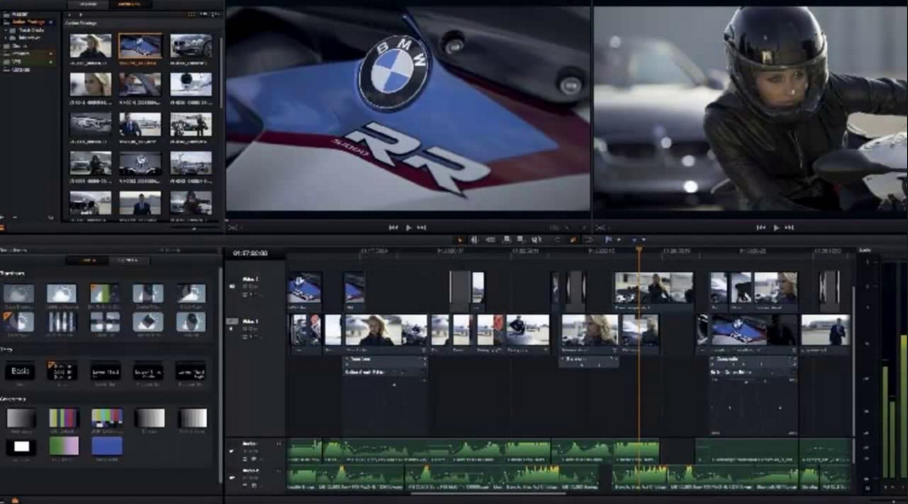Select the Basic title preset

[x=20, y=371]
